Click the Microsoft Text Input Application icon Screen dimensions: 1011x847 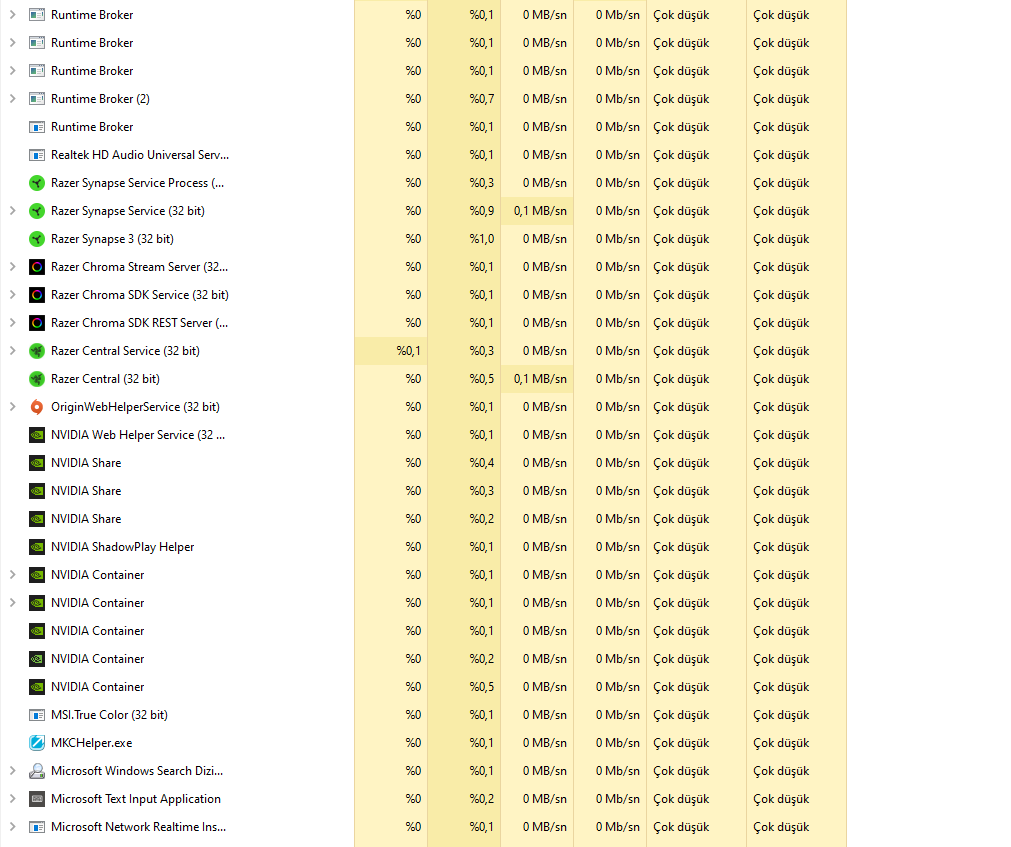tap(37, 799)
